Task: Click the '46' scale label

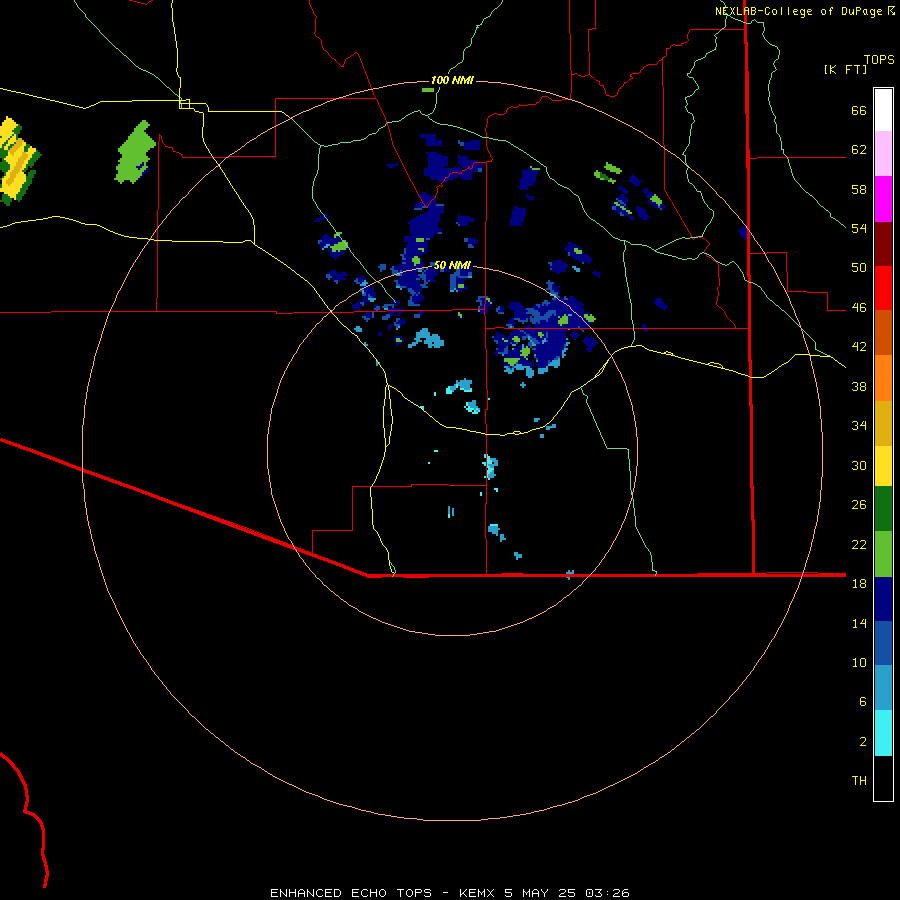Action: pos(859,308)
